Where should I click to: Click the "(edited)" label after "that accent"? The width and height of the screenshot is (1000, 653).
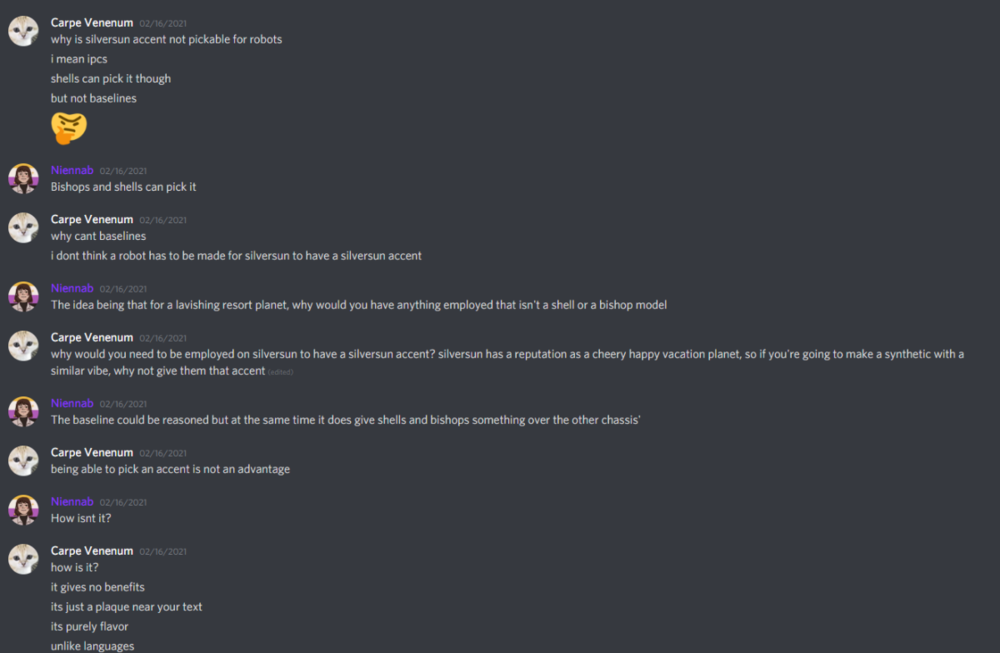pyautogui.click(x=281, y=372)
